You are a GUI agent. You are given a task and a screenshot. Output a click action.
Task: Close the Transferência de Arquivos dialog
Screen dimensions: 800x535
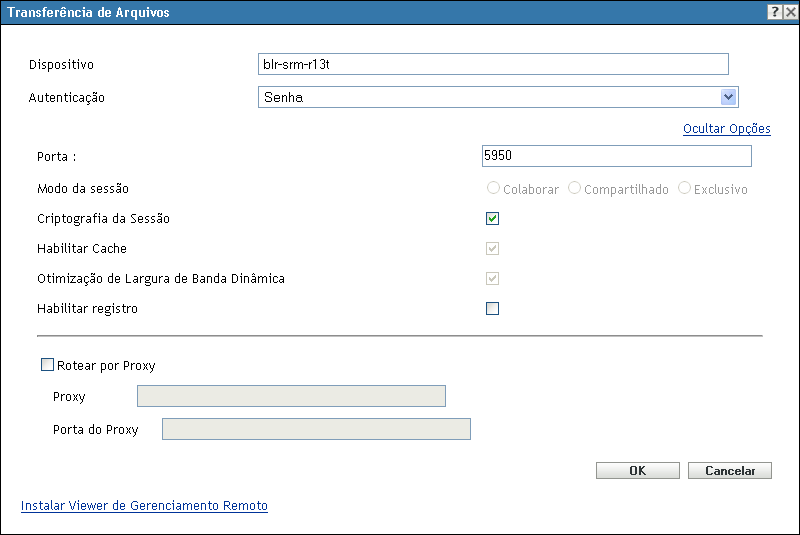point(790,12)
